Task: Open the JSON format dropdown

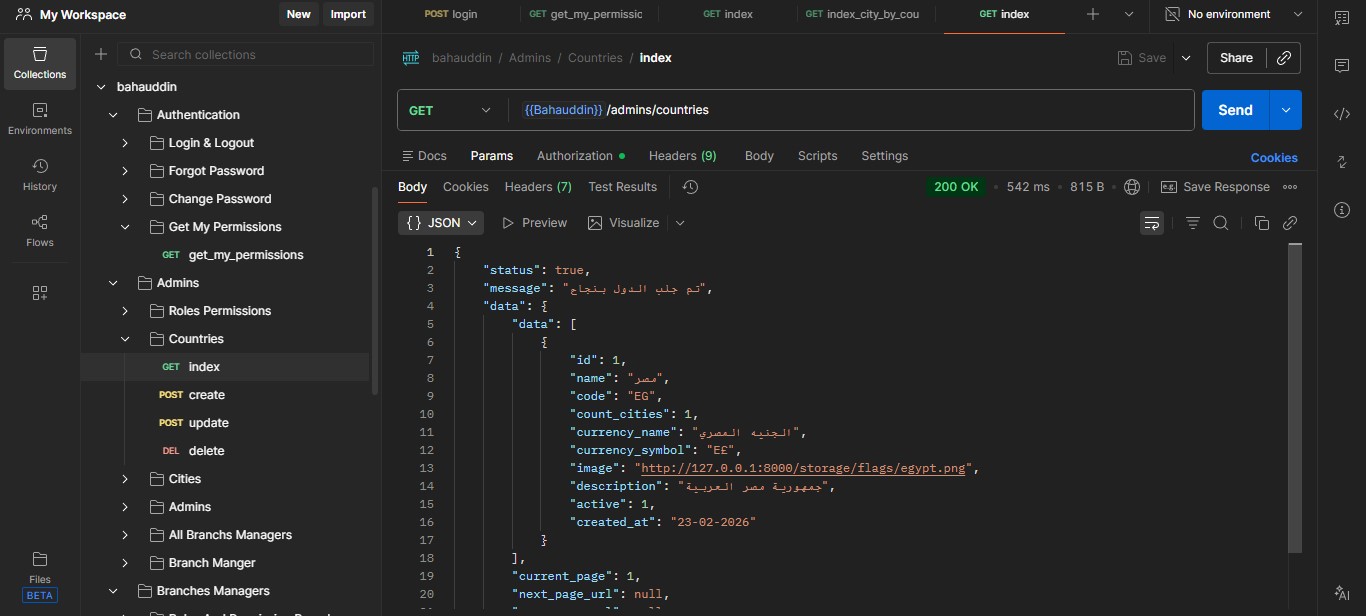Action: coord(441,223)
